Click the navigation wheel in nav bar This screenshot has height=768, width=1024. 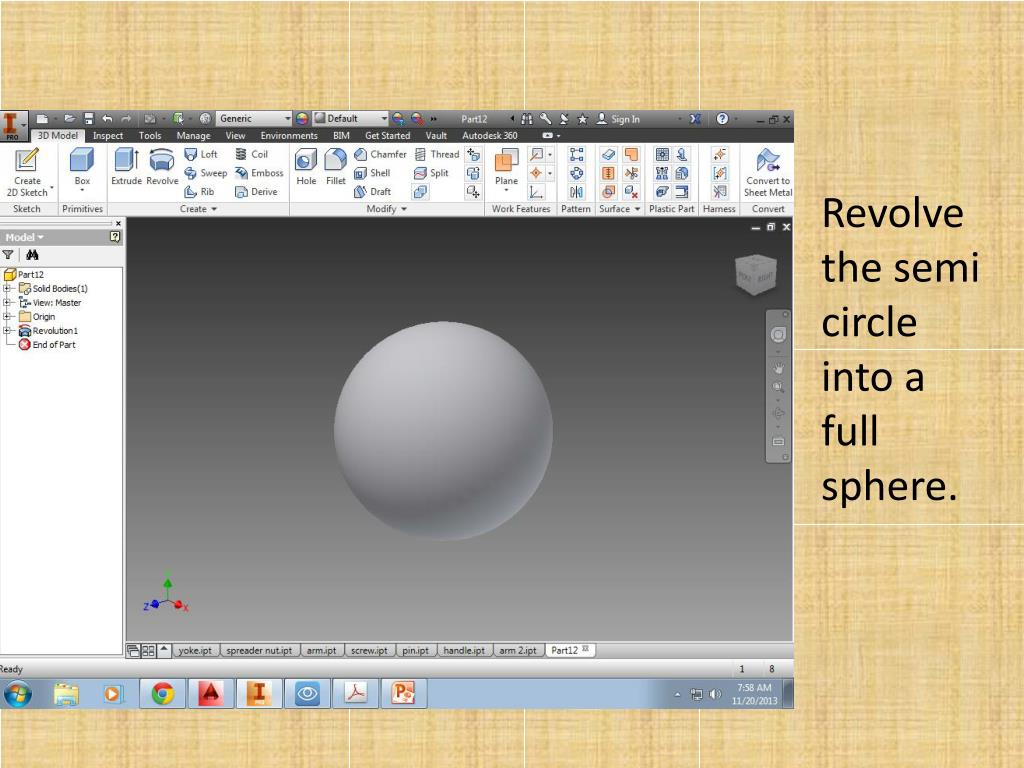coord(778,335)
